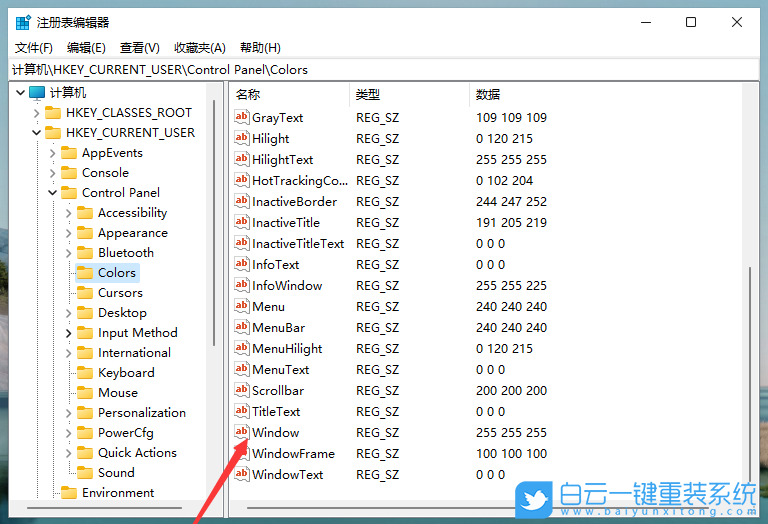Click the TitleText value ab icon
This screenshot has width=768, height=524.
[241, 411]
